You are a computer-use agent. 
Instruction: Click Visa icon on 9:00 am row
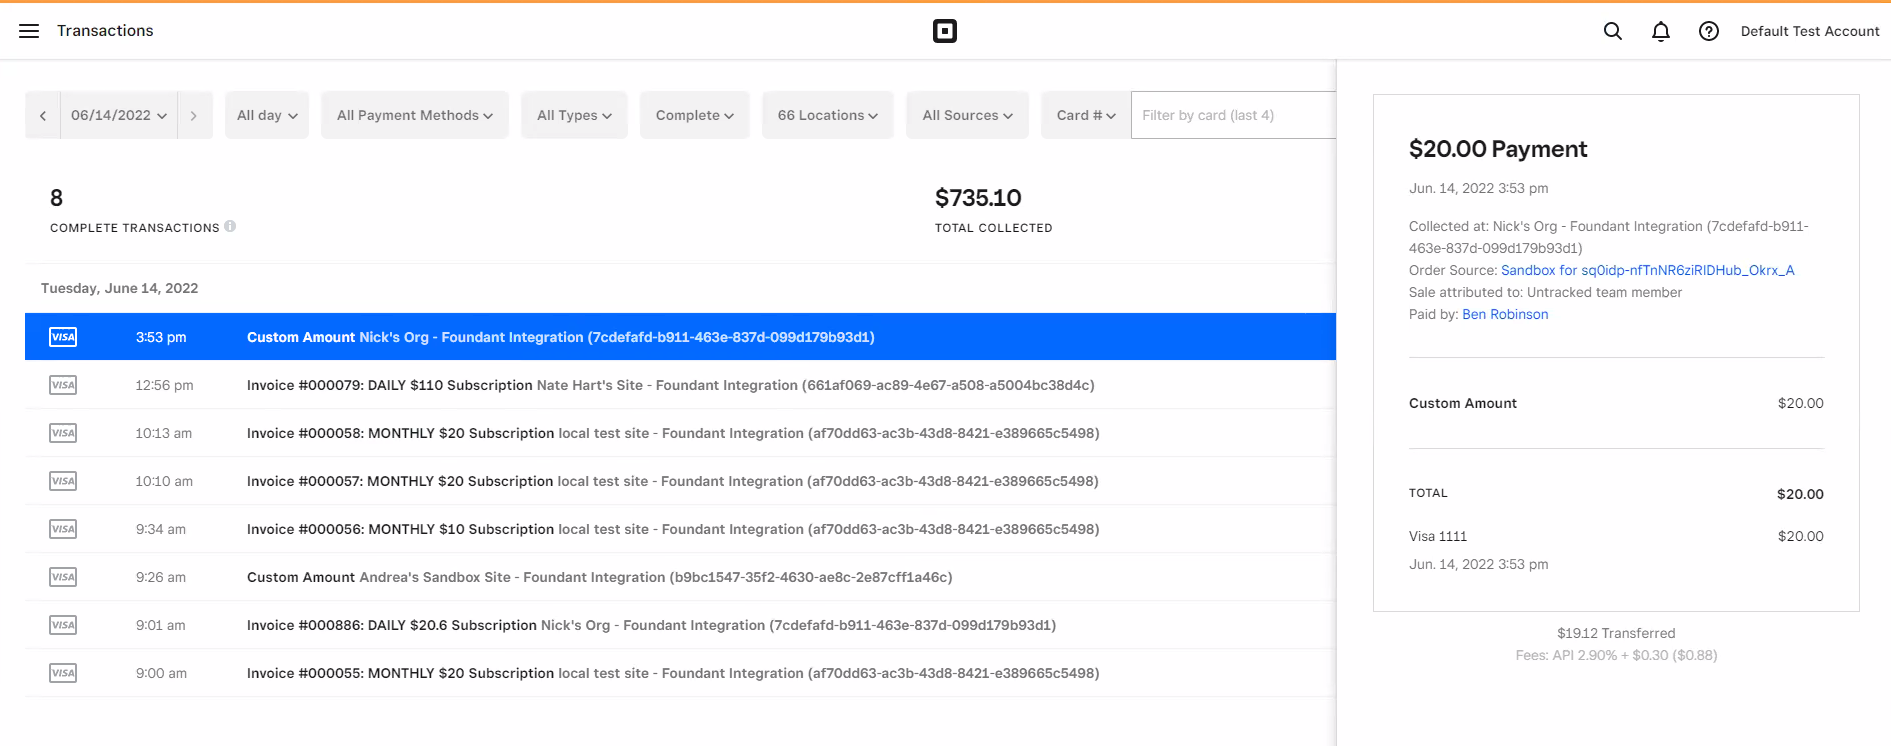(63, 673)
